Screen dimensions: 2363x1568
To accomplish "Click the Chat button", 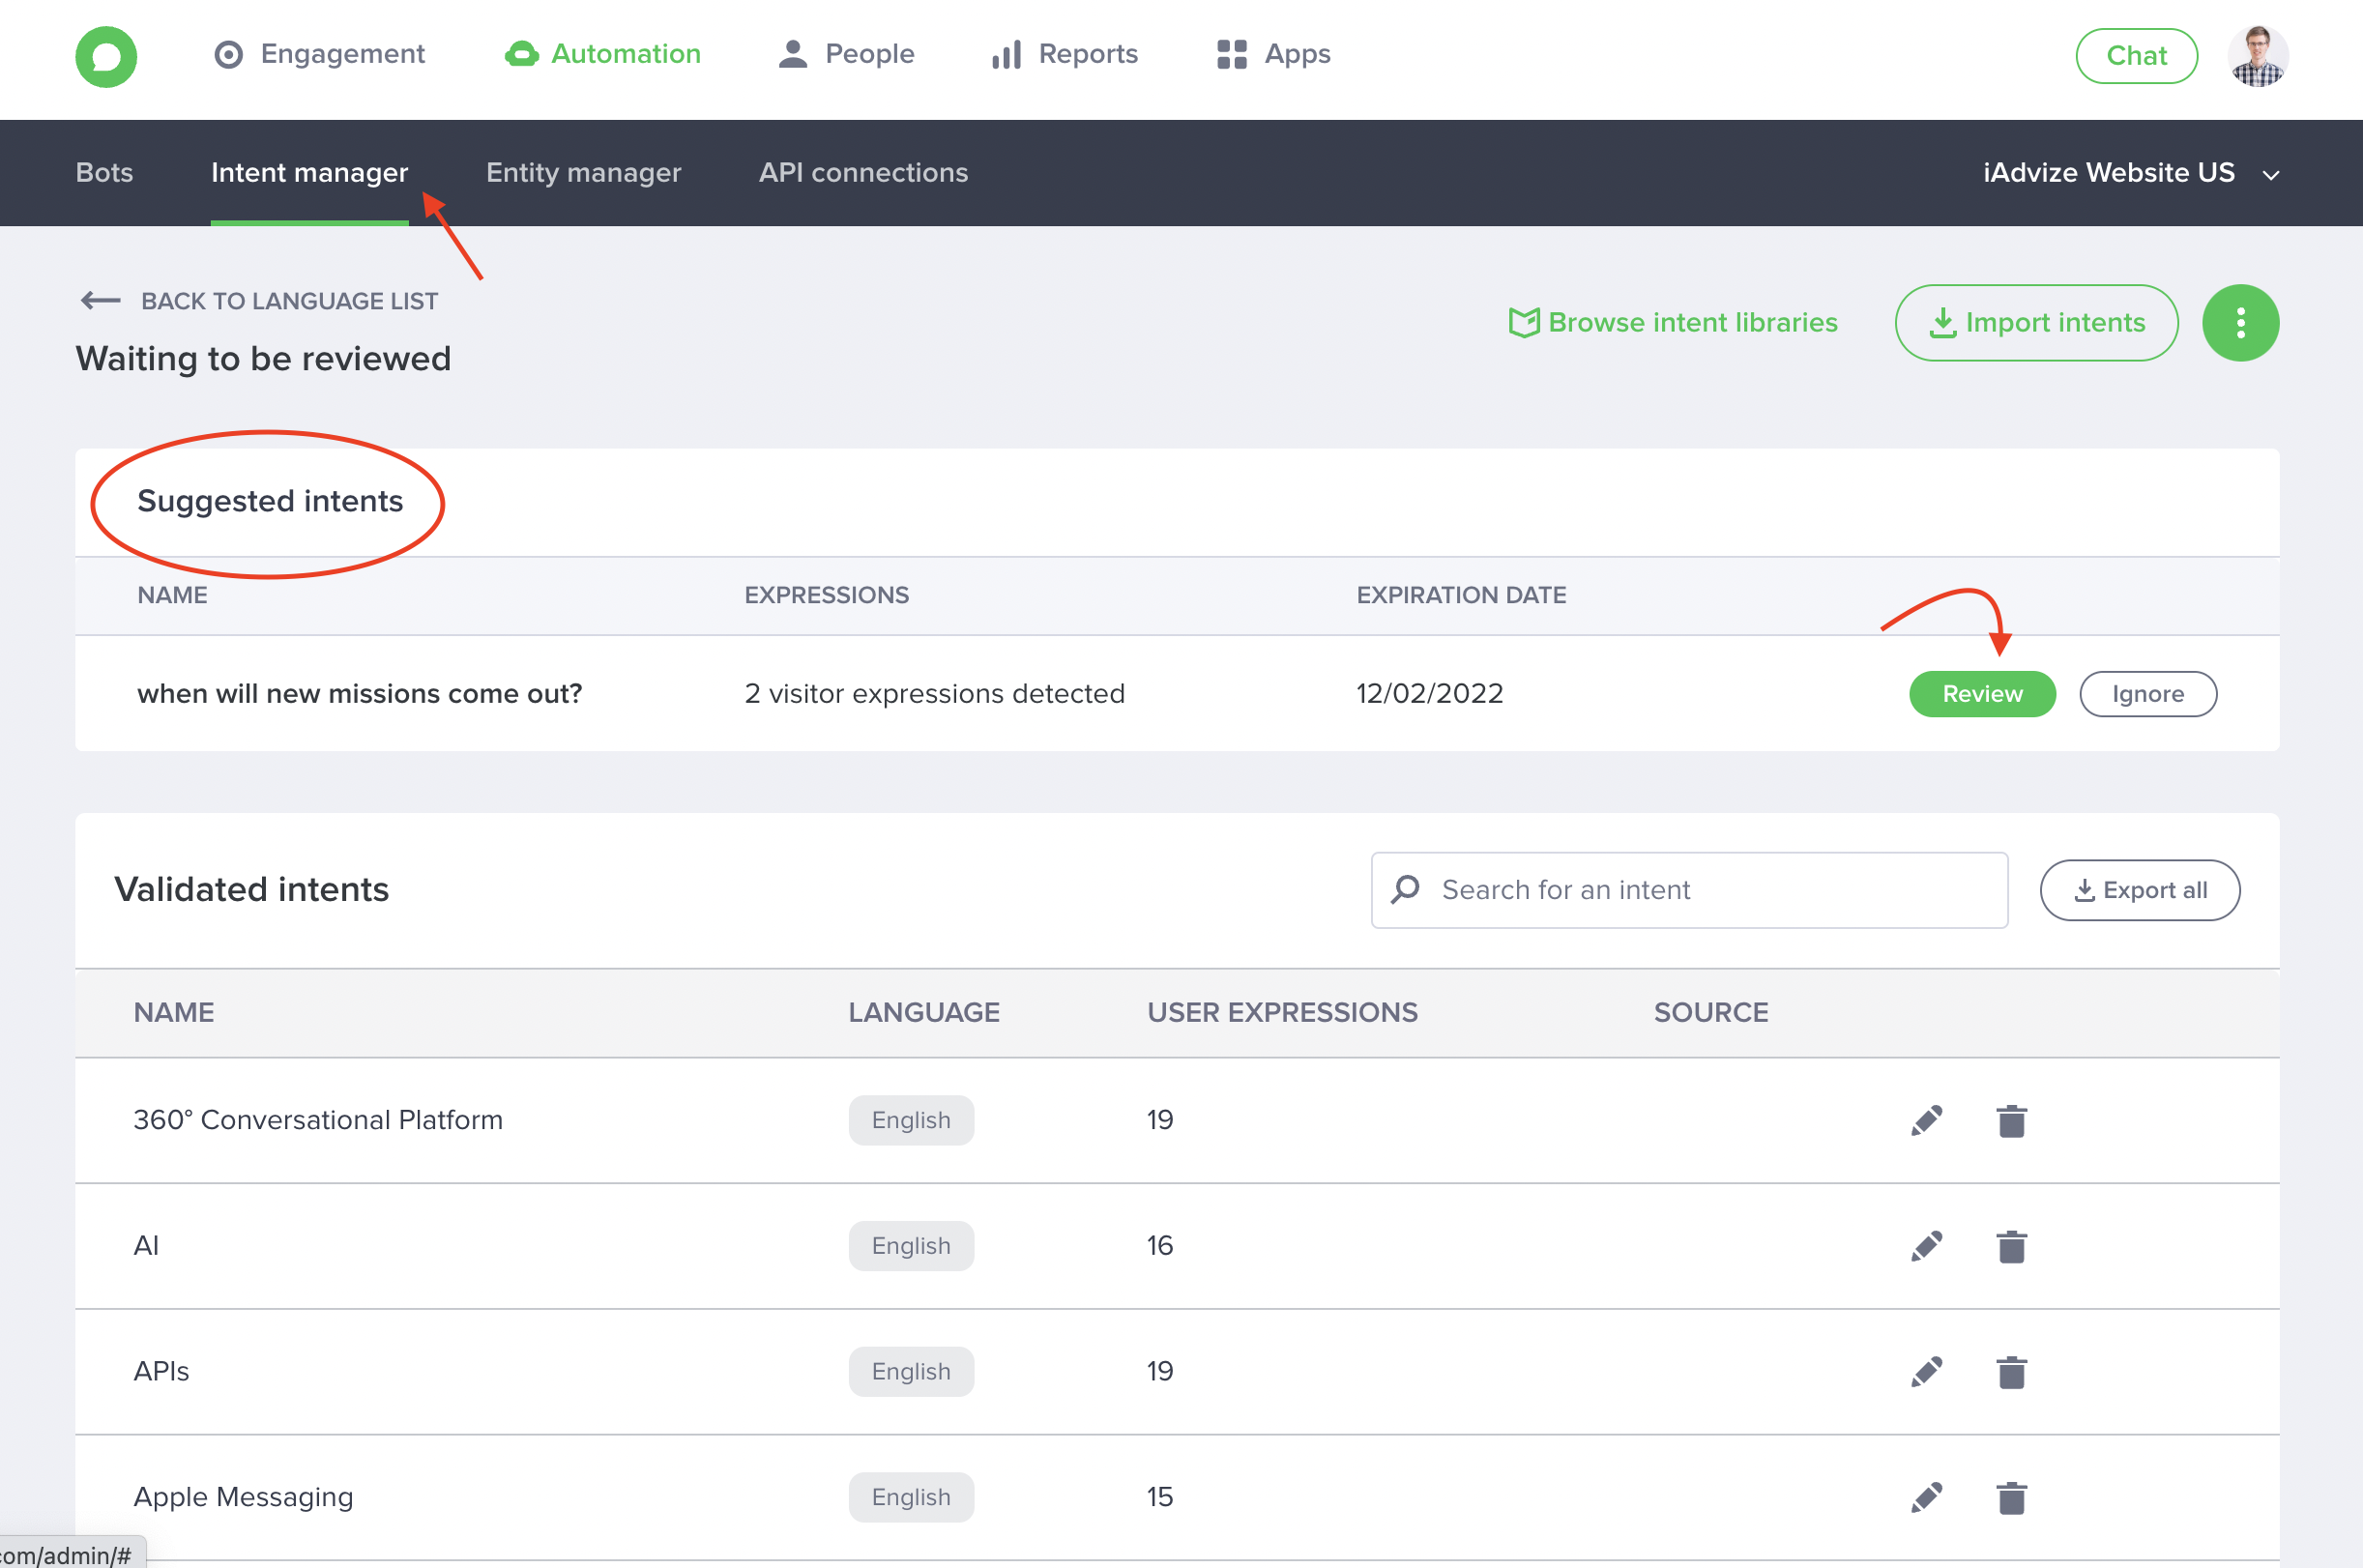I will click(2136, 56).
